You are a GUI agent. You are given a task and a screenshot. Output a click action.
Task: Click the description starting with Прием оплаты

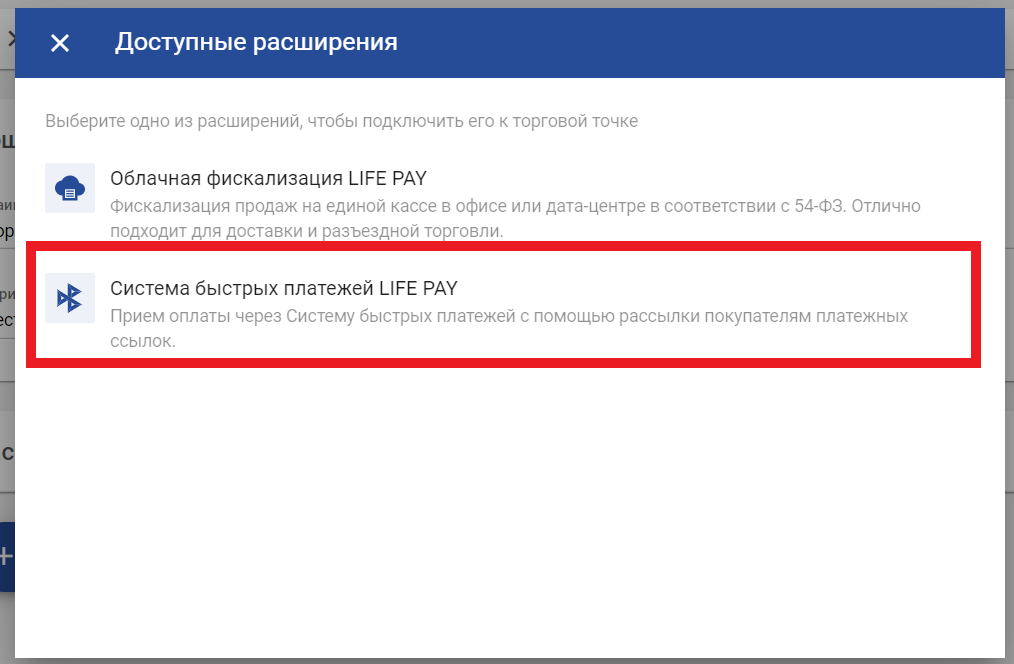tap(509, 328)
